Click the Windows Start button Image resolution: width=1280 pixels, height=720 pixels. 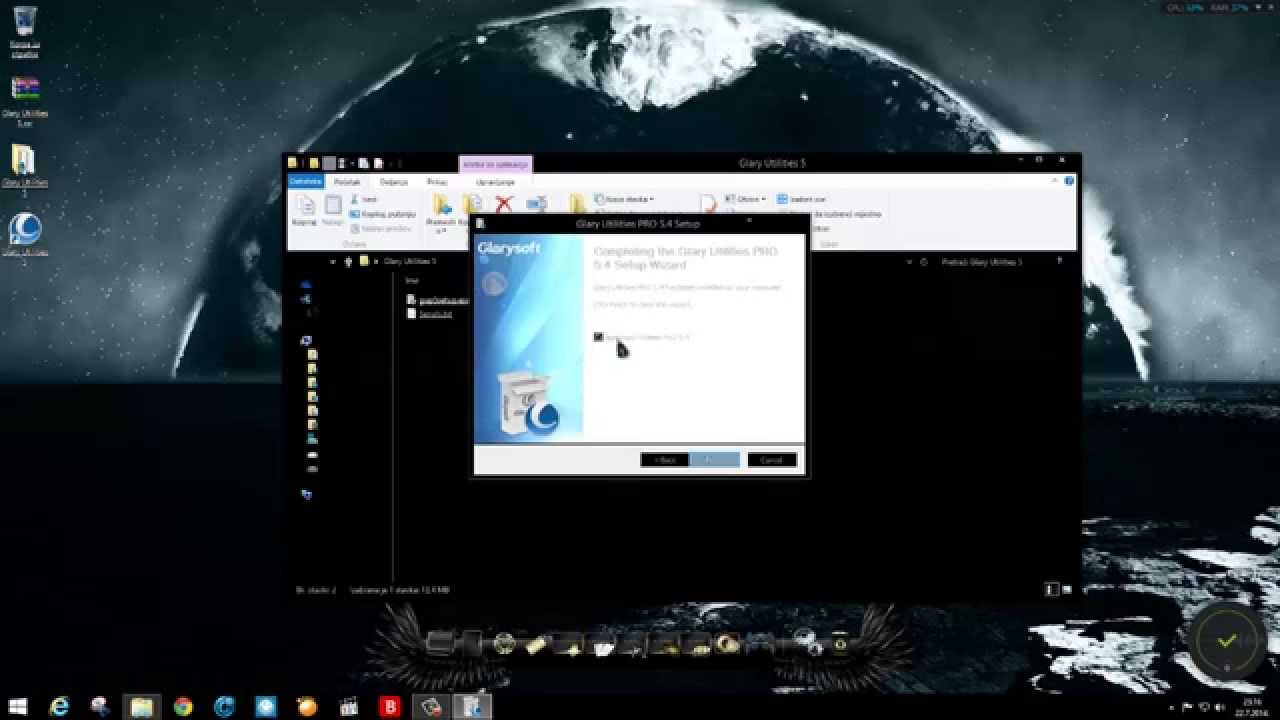pyautogui.click(x=19, y=707)
